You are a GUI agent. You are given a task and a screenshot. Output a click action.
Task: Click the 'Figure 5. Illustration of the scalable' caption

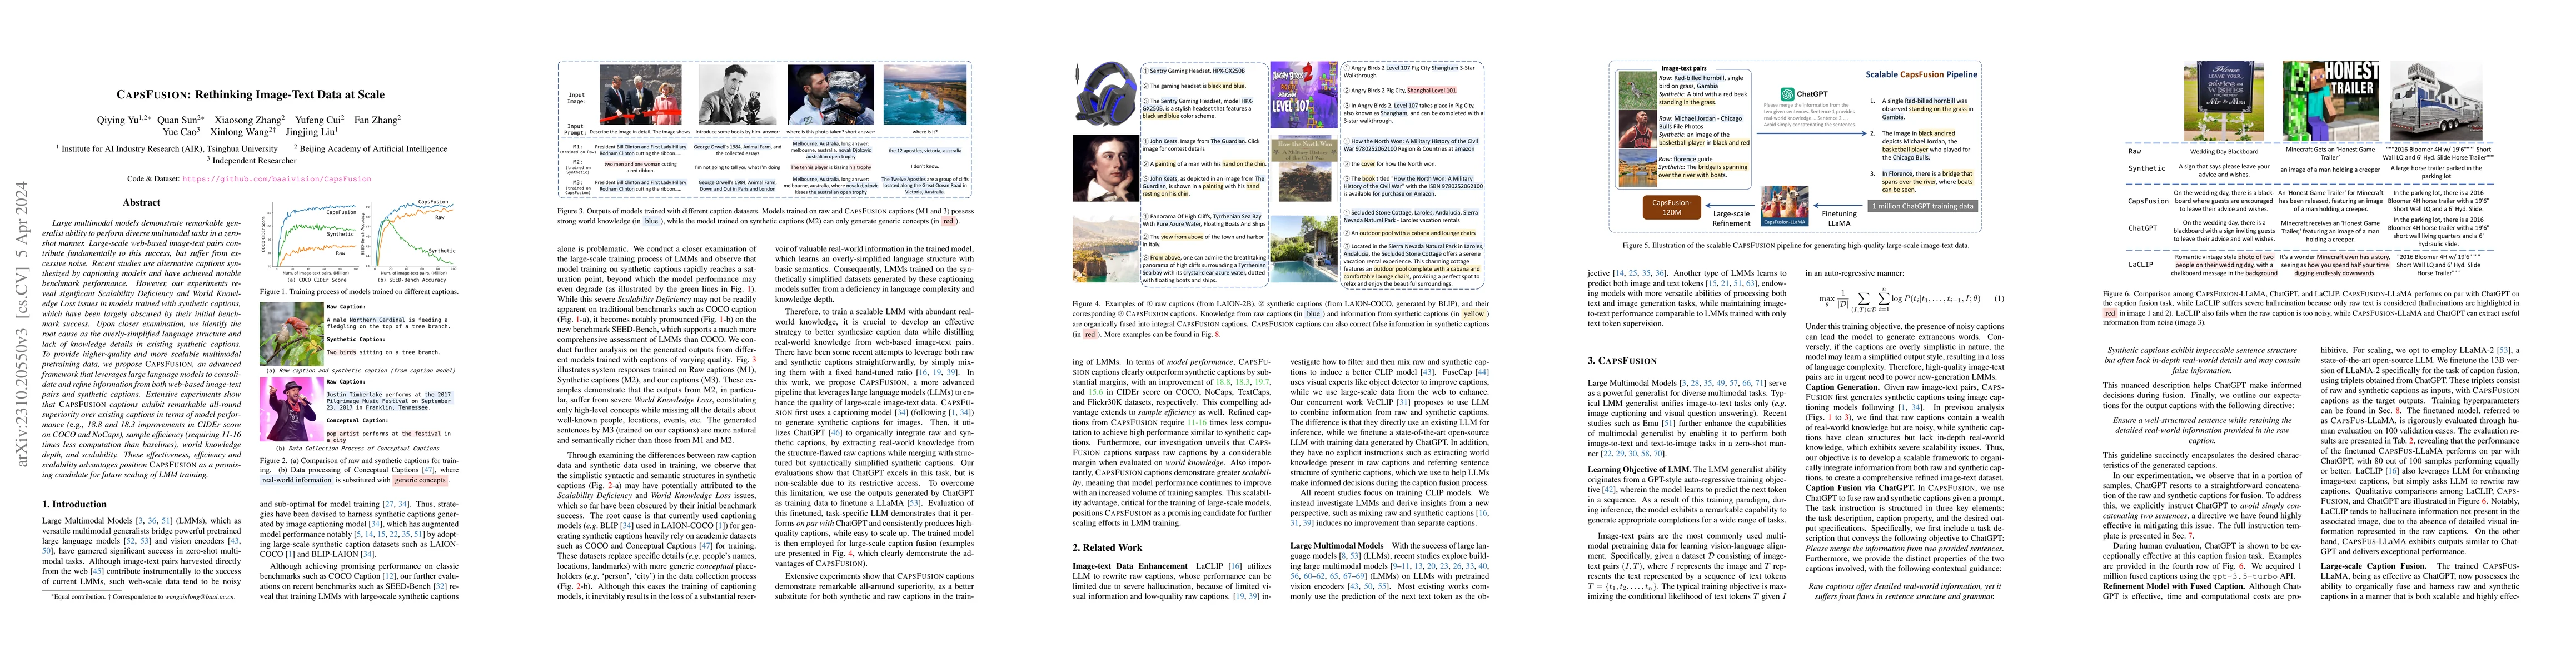click(x=1796, y=245)
